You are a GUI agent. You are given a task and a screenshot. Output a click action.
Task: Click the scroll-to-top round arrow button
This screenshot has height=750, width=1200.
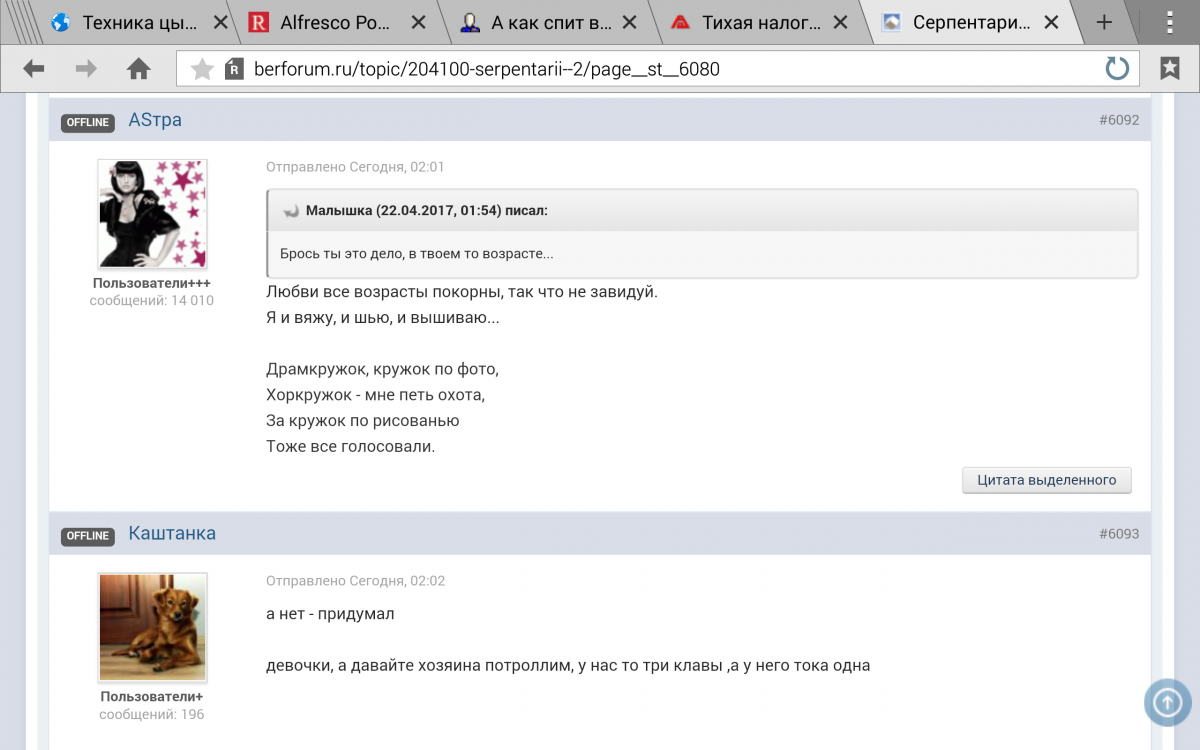pos(1167,703)
